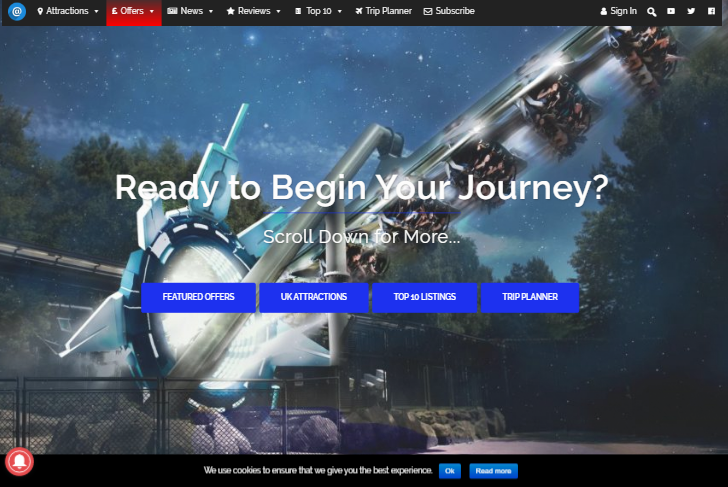Image resolution: width=728 pixels, height=487 pixels.
Task: Open the Twitter profile icon
Action: tap(691, 11)
